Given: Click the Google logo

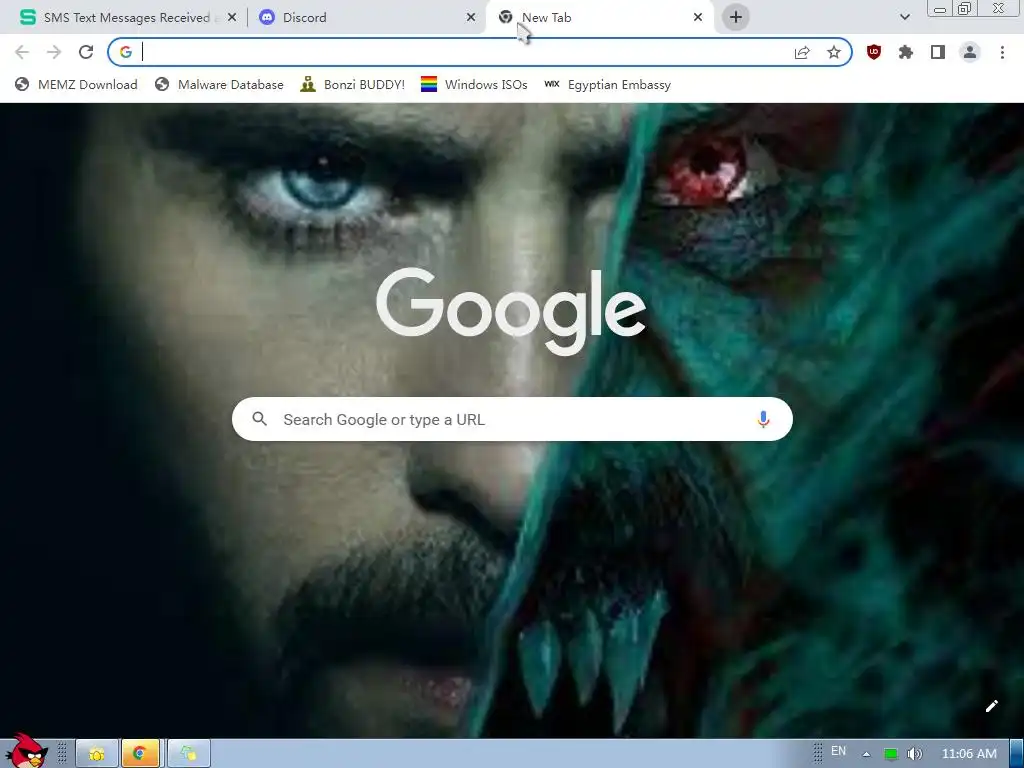Looking at the screenshot, I should 511,311.
